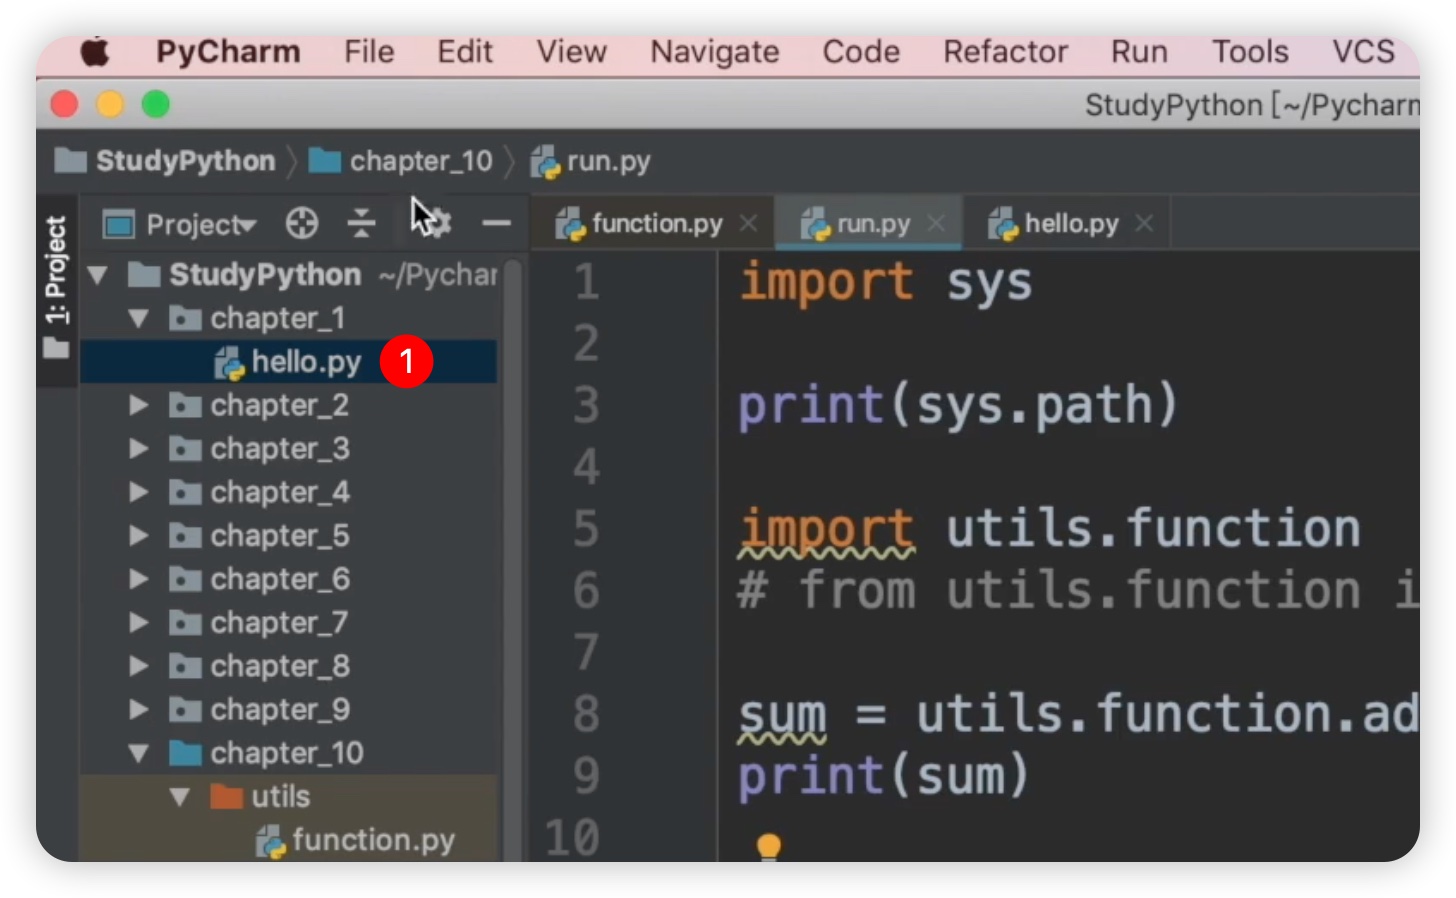Hide the Project panel with the minus icon
The width and height of the screenshot is (1456, 898).
click(496, 223)
